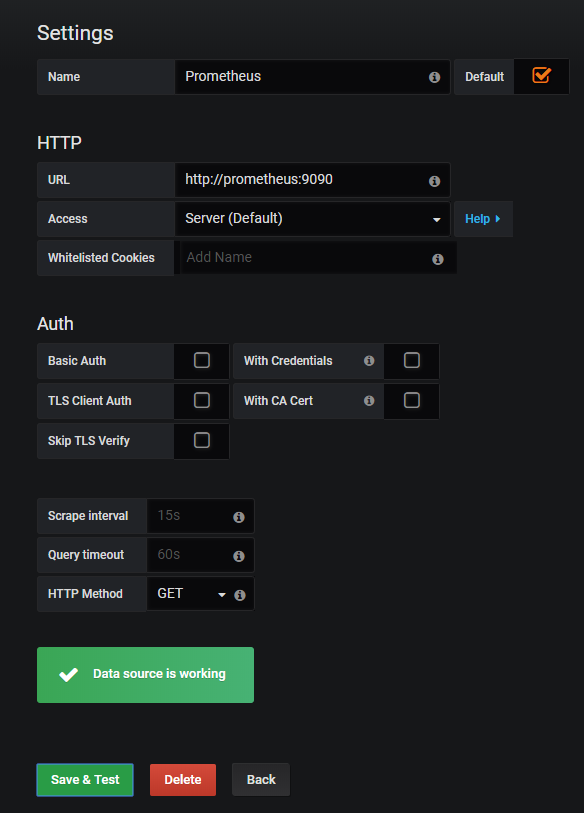Click the HTTP Method info icon
This screenshot has width=584, height=813.
[240, 595]
